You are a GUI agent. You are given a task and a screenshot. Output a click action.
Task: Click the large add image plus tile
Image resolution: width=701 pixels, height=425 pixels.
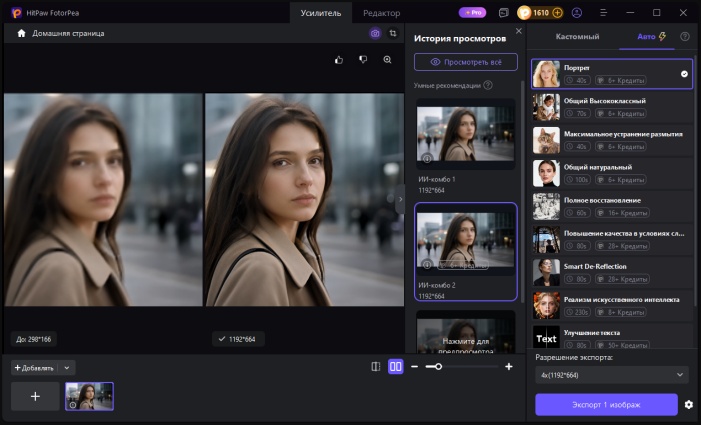pyautogui.click(x=35, y=396)
